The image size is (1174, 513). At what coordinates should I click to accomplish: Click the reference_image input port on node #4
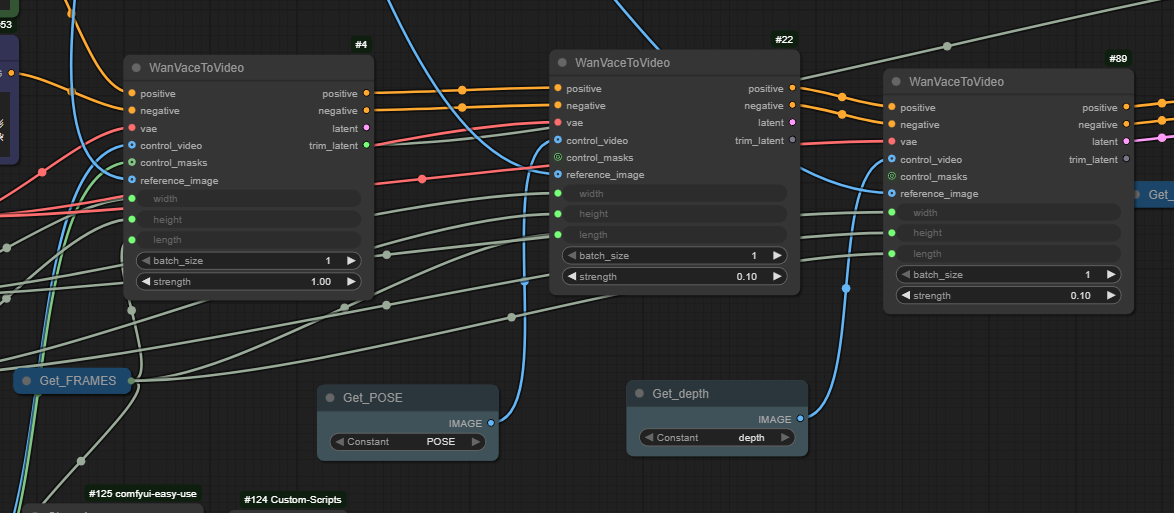[132, 180]
